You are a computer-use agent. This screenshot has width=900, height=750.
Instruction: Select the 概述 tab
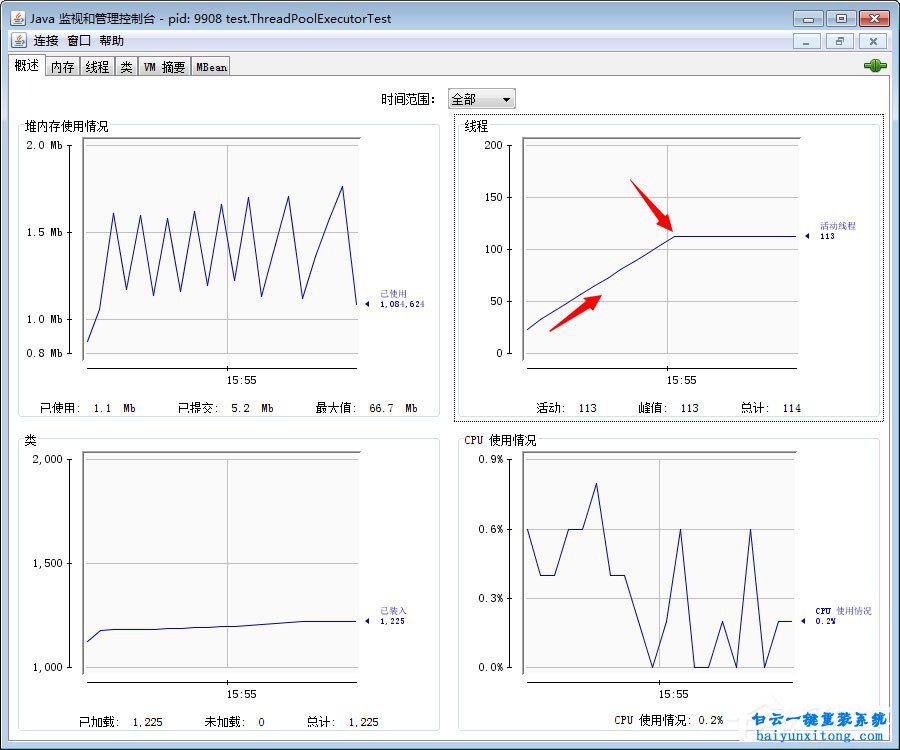click(27, 66)
